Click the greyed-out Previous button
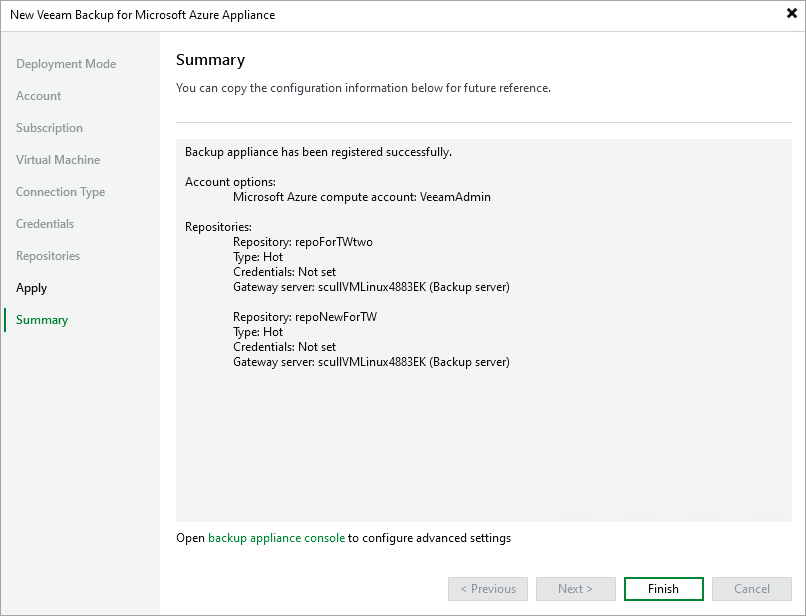This screenshot has height=616, width=806. (x=488, y=589)
